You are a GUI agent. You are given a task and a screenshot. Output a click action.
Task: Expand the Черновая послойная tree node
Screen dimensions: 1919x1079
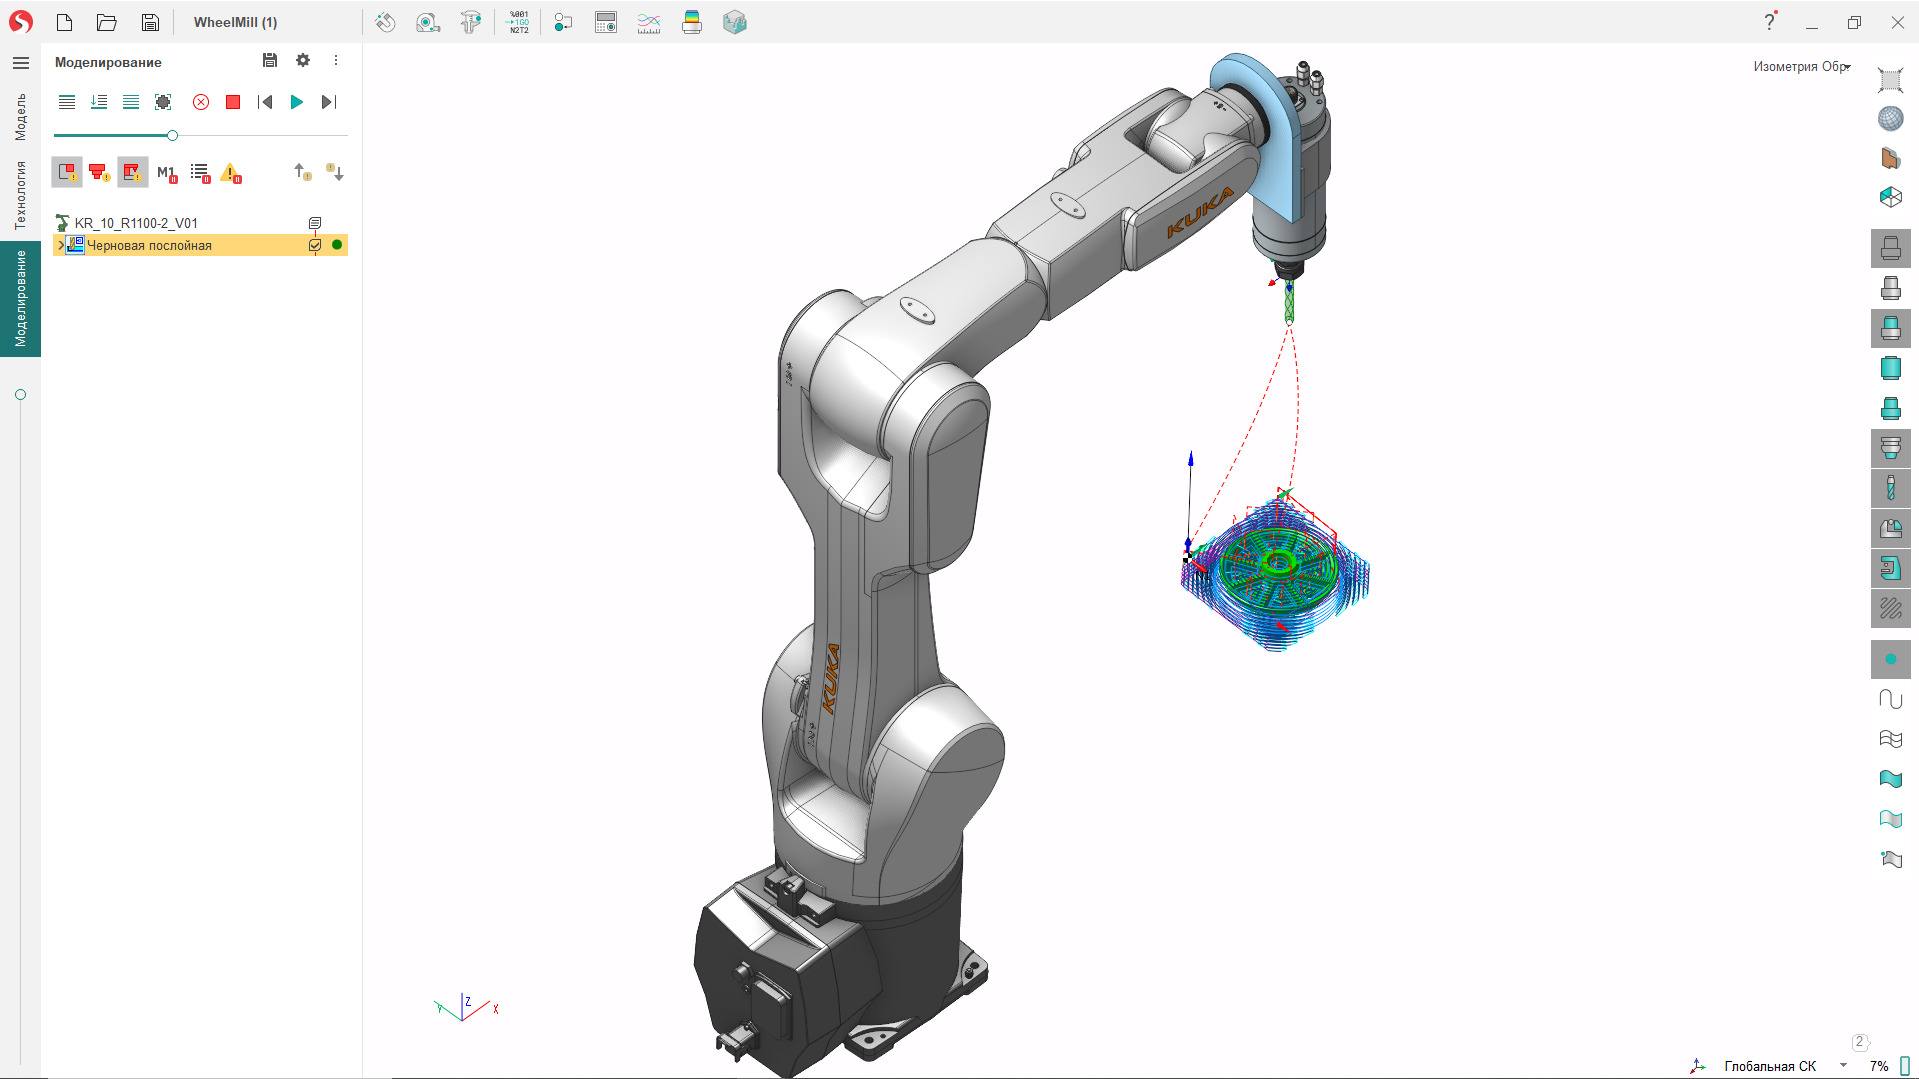tap(61, 245)
